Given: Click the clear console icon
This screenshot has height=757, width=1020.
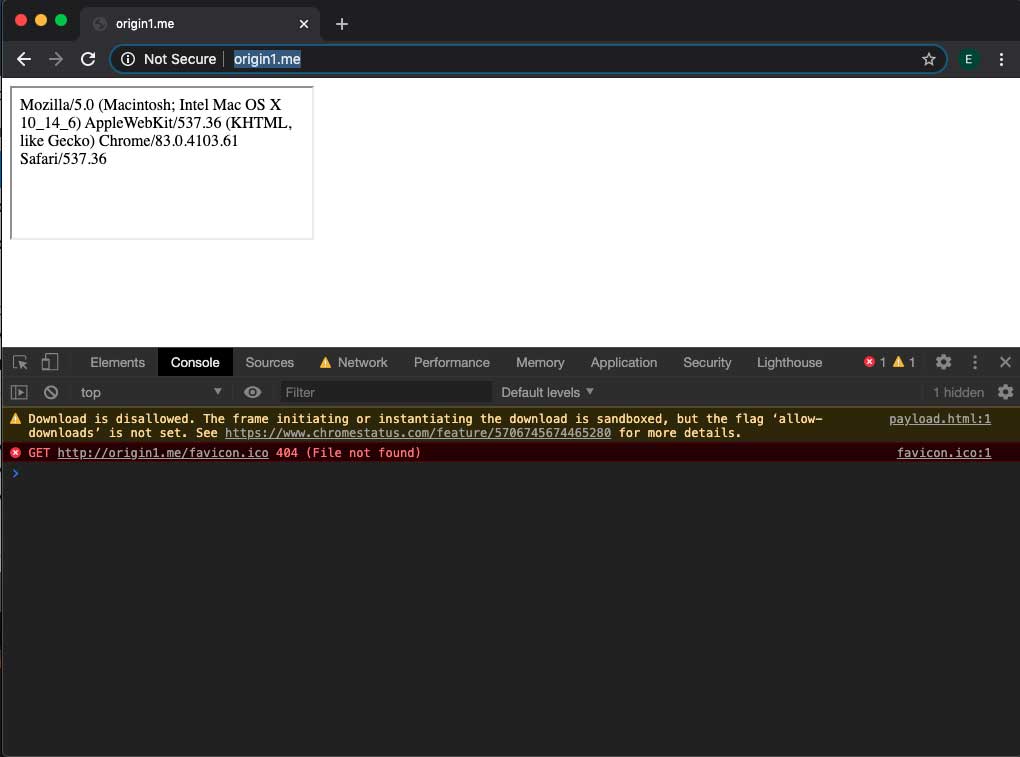Looking at the screenshot, I should point(50,392).
